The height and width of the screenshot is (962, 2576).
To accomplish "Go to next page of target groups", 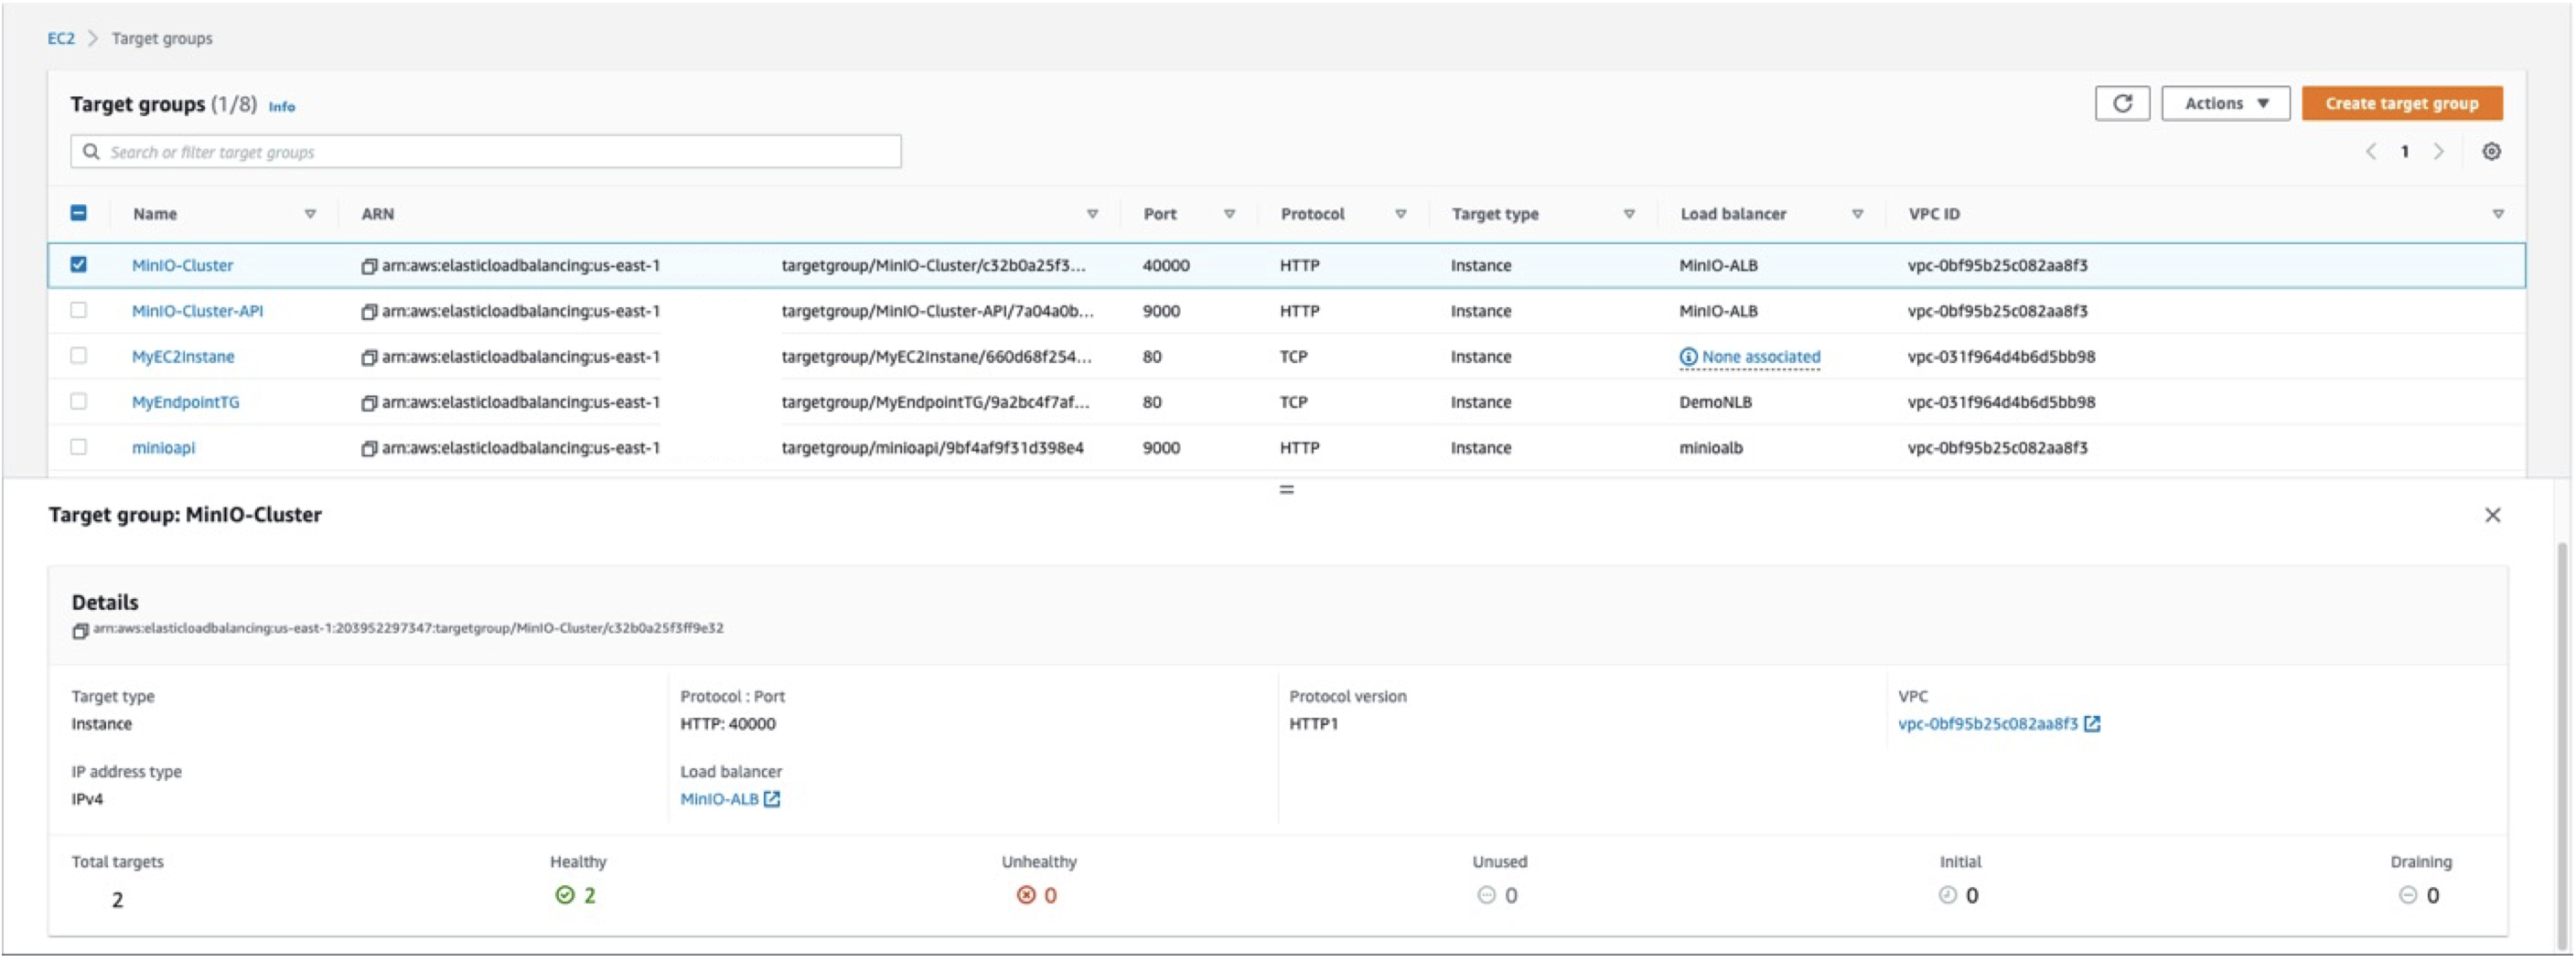I will pos(2438,152).
